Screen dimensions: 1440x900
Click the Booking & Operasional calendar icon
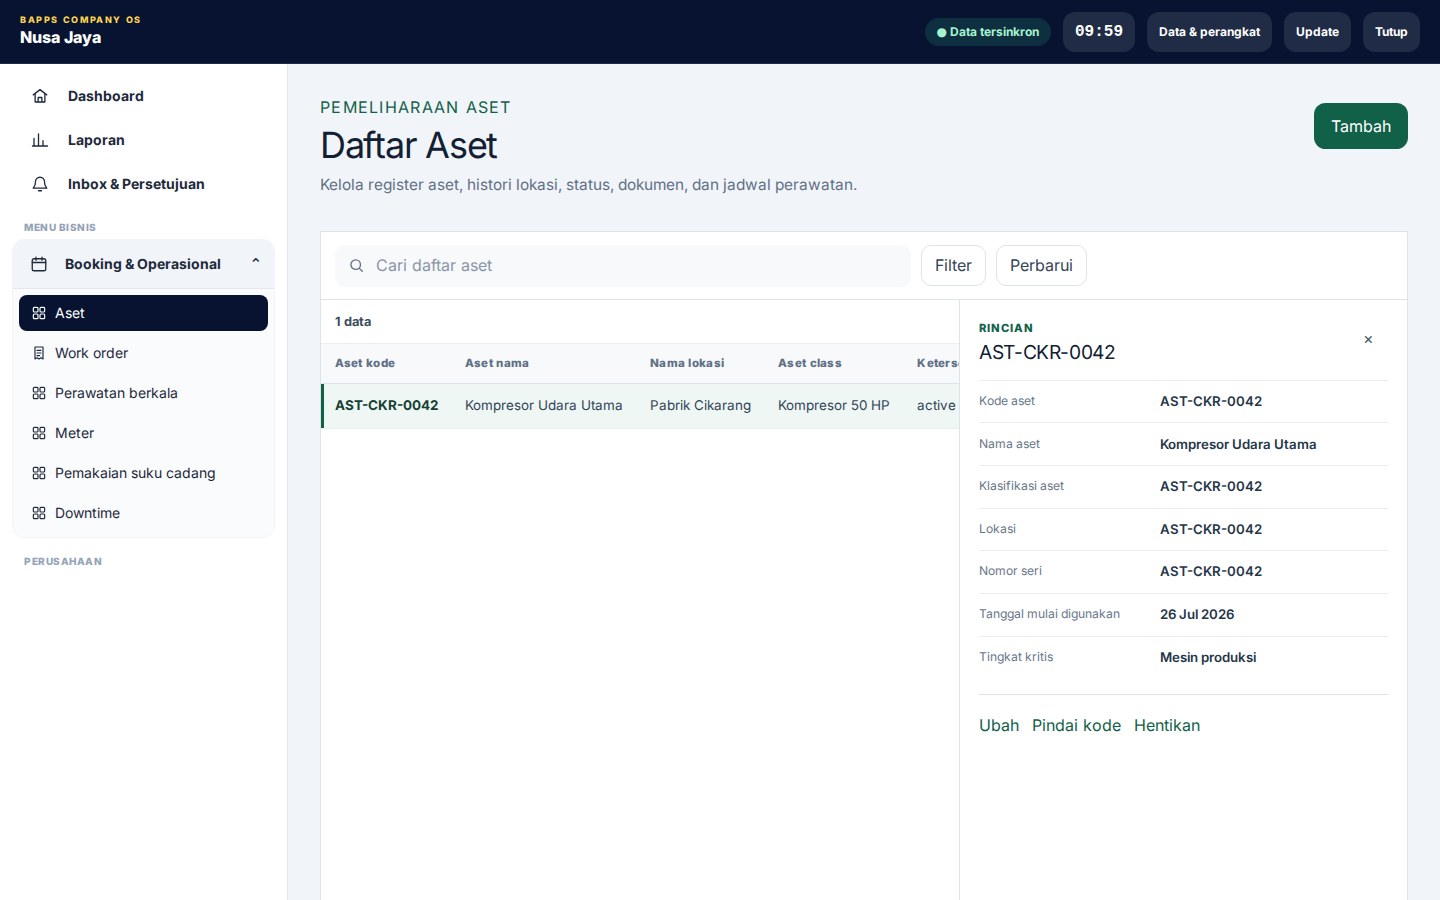click(39, 264)
